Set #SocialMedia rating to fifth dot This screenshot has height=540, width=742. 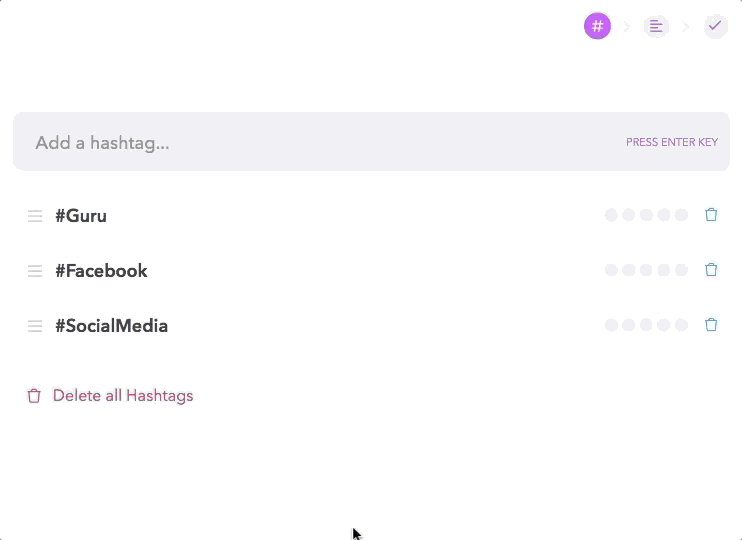tap(681, 325)
